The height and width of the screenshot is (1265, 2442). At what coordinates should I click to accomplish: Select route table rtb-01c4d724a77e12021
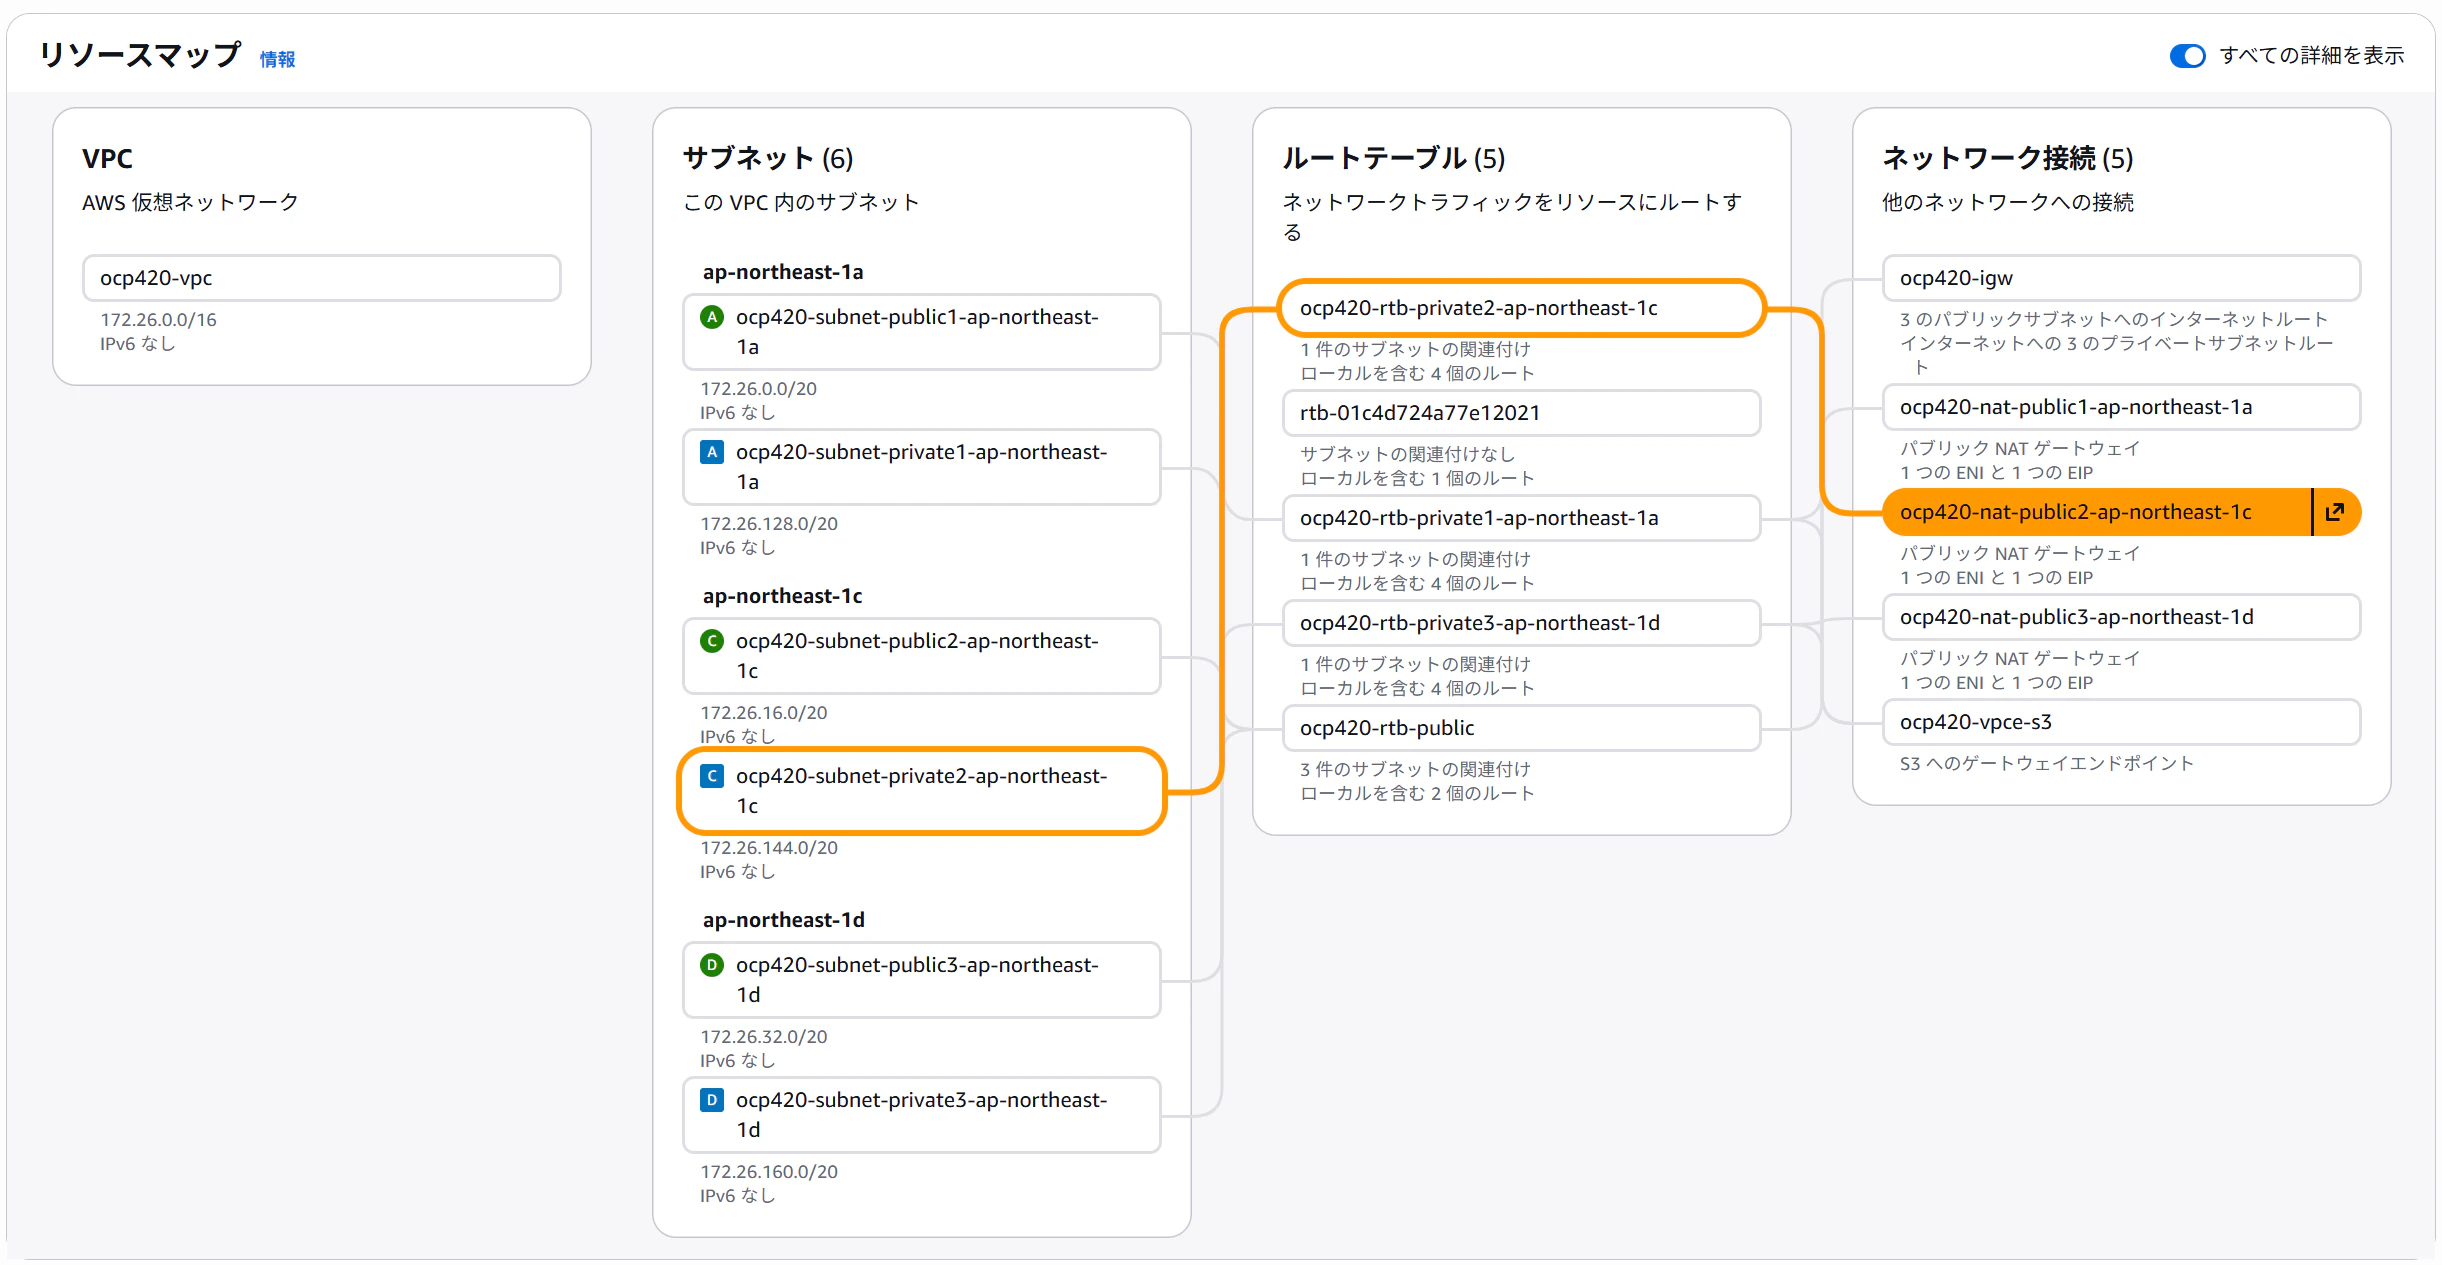[x=1522, y=413]
